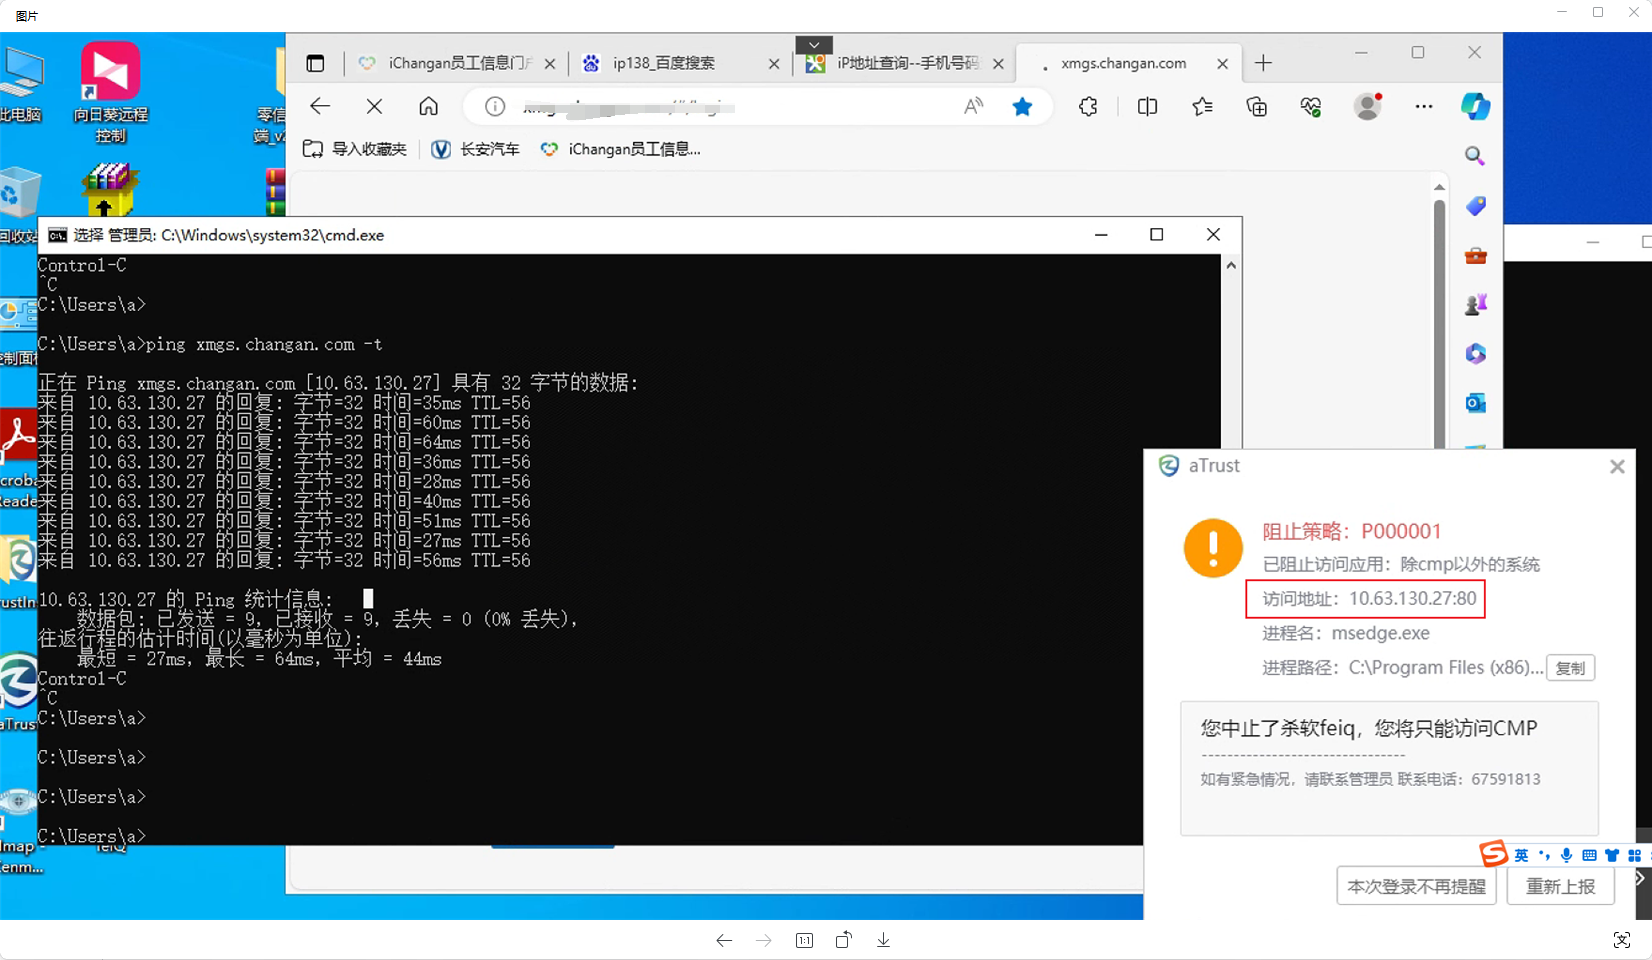This screenshot has height=960, width=1652.
Task: Click the 本次登录不再提醒 button
Action: (1416, 886)
